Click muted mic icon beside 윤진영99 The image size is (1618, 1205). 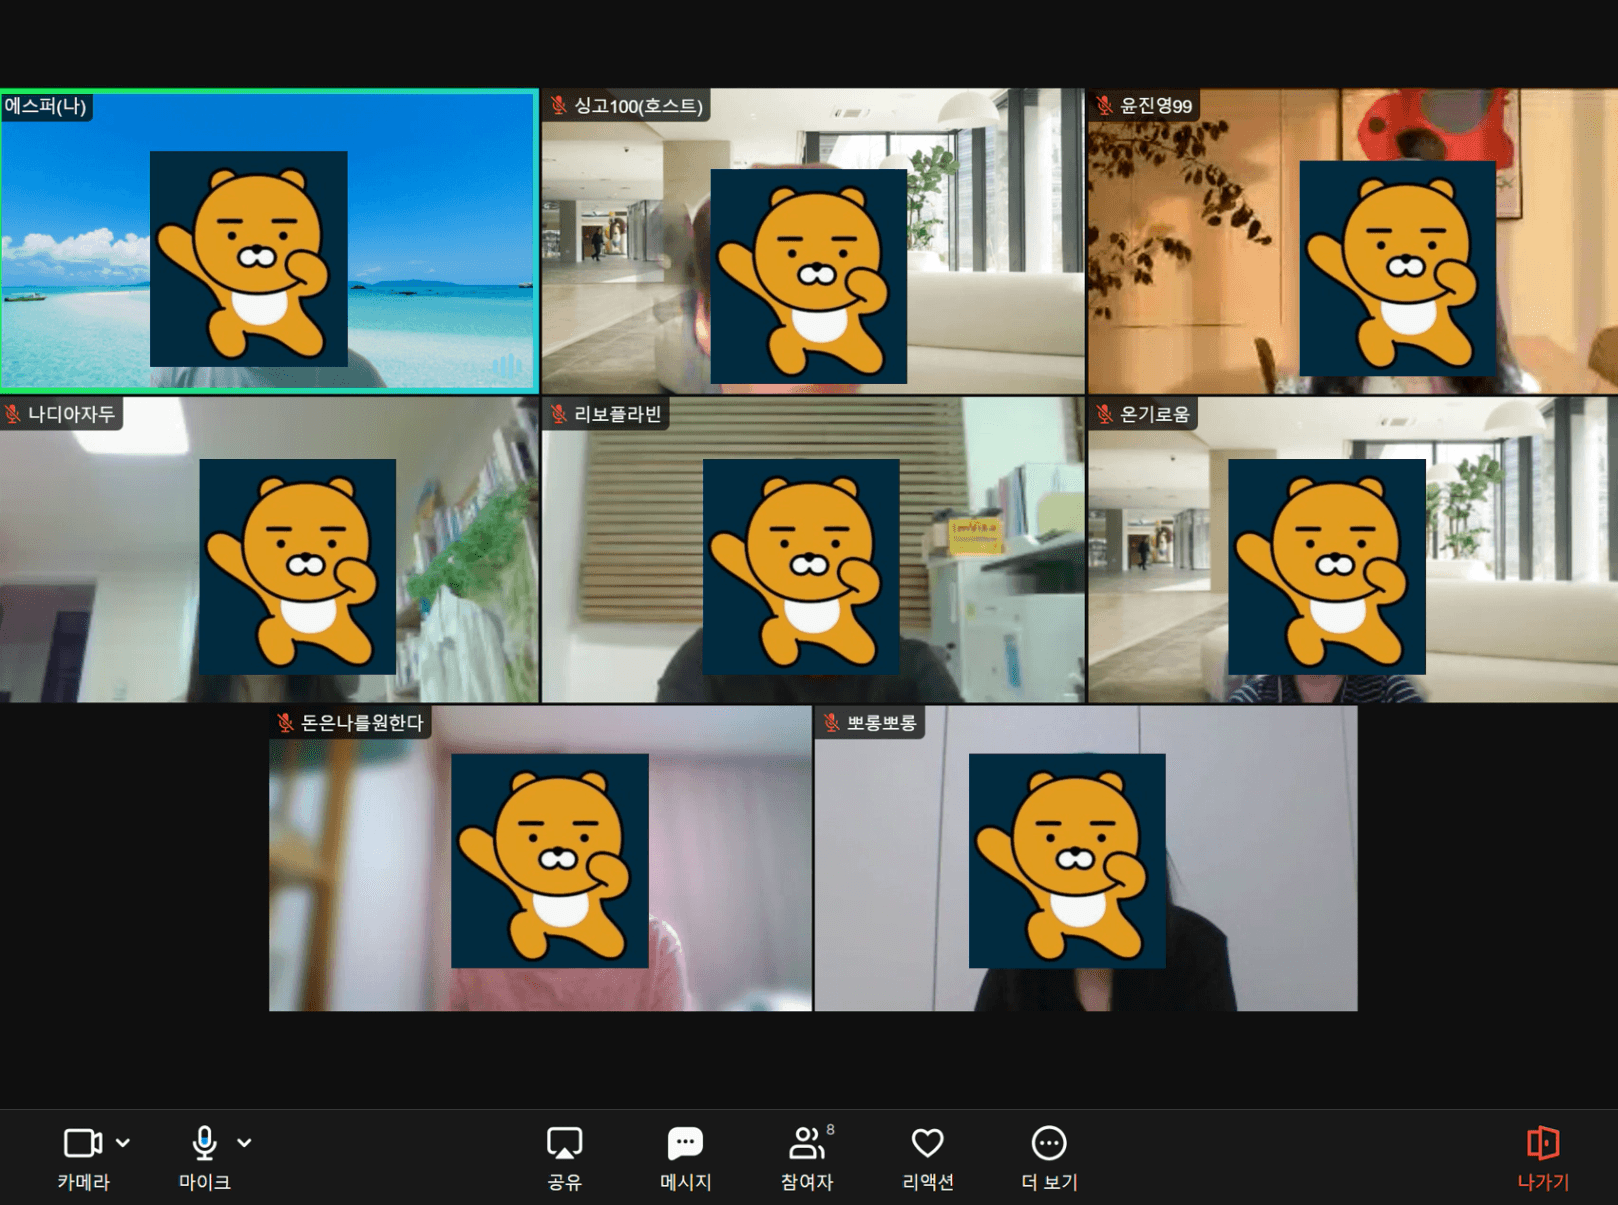coord(1104,105)
